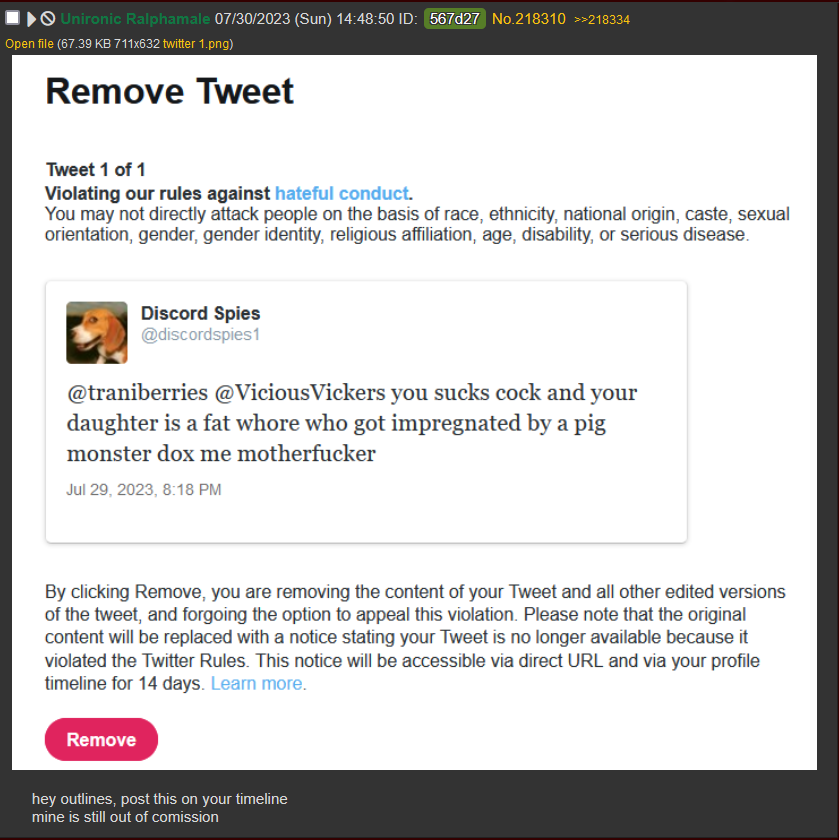Select the green ID badge 567d27
Viewport: 839px width, 840px height.
454,19
